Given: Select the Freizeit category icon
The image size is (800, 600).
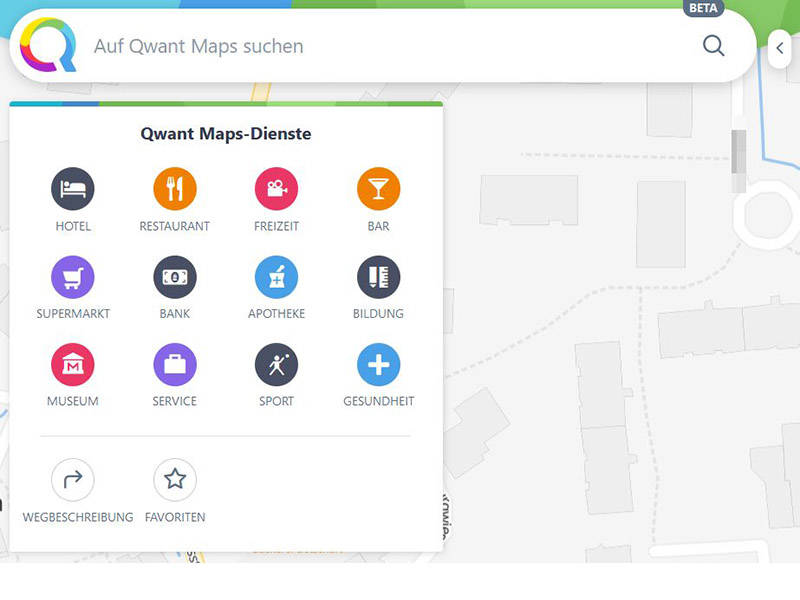Looking at the screenshot, I should (x=276, y=188).
